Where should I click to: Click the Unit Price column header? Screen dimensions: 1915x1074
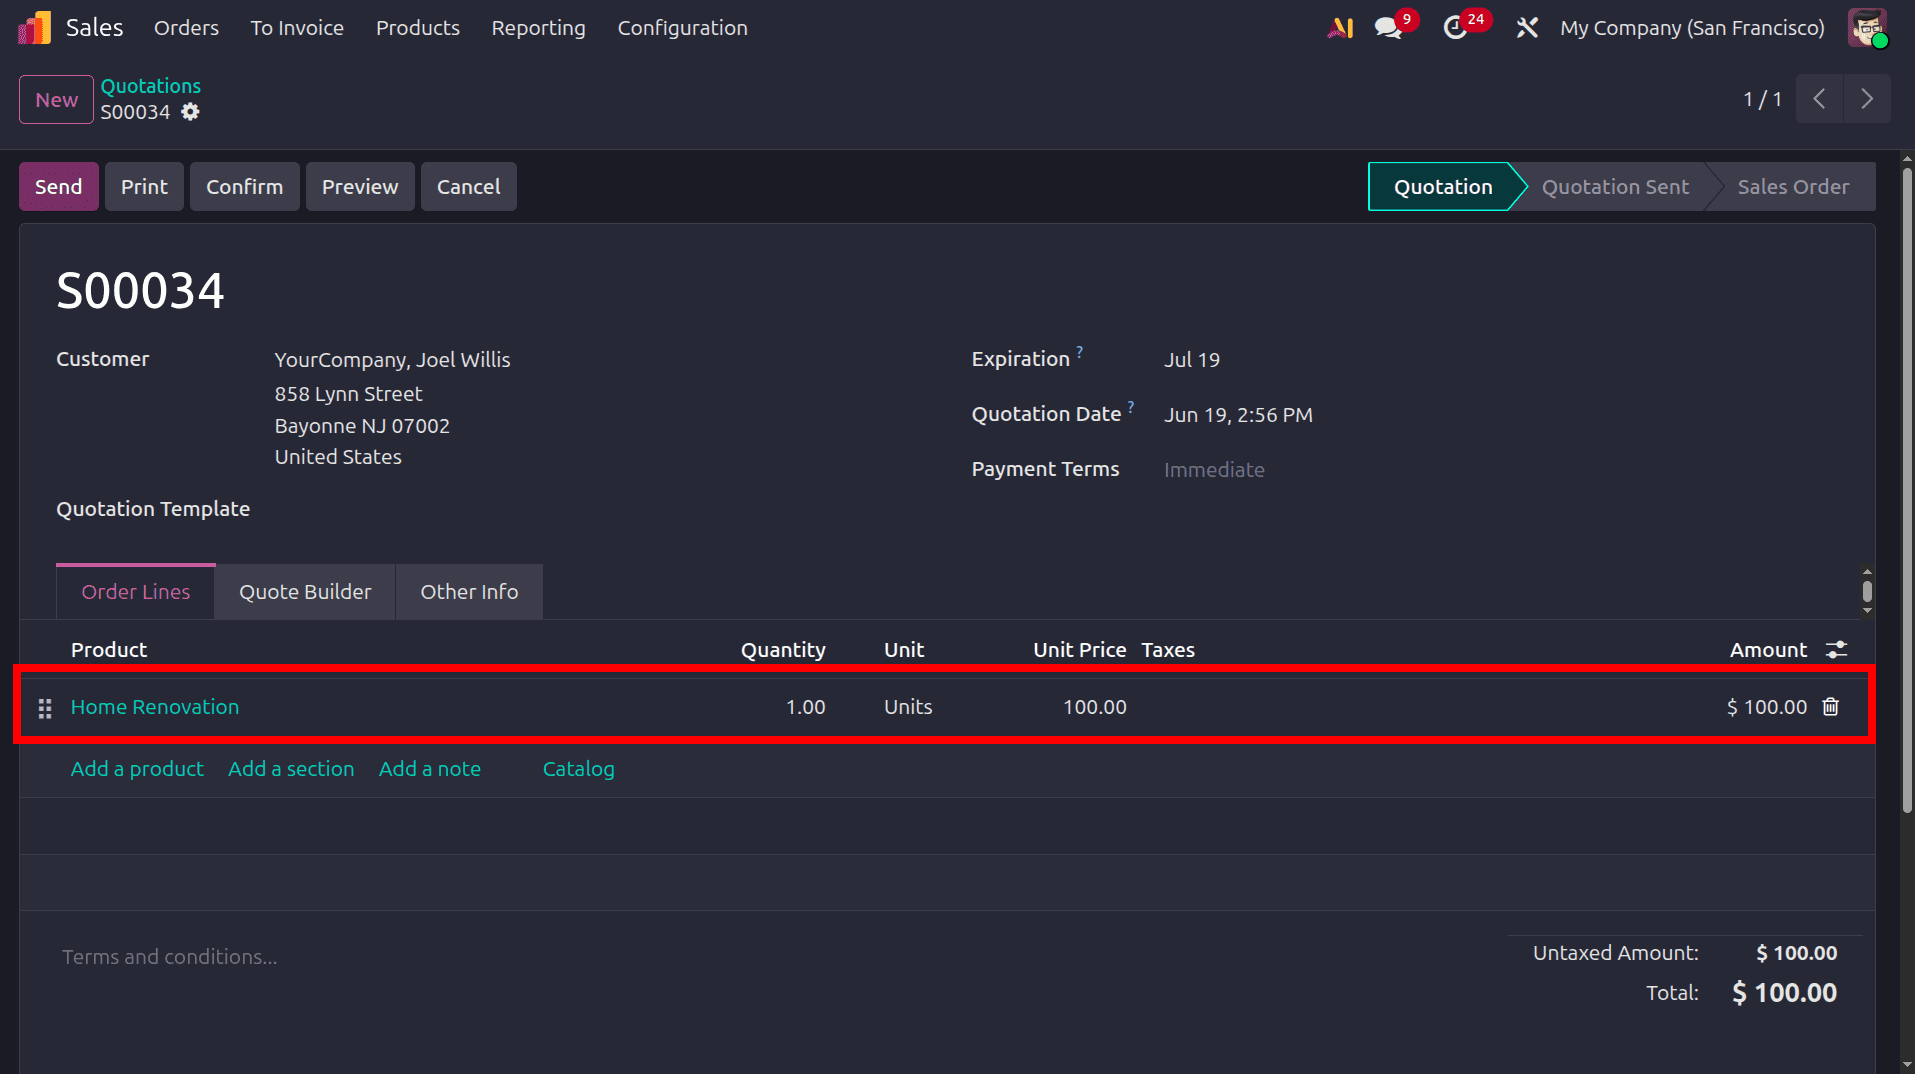coord(1079,650)
